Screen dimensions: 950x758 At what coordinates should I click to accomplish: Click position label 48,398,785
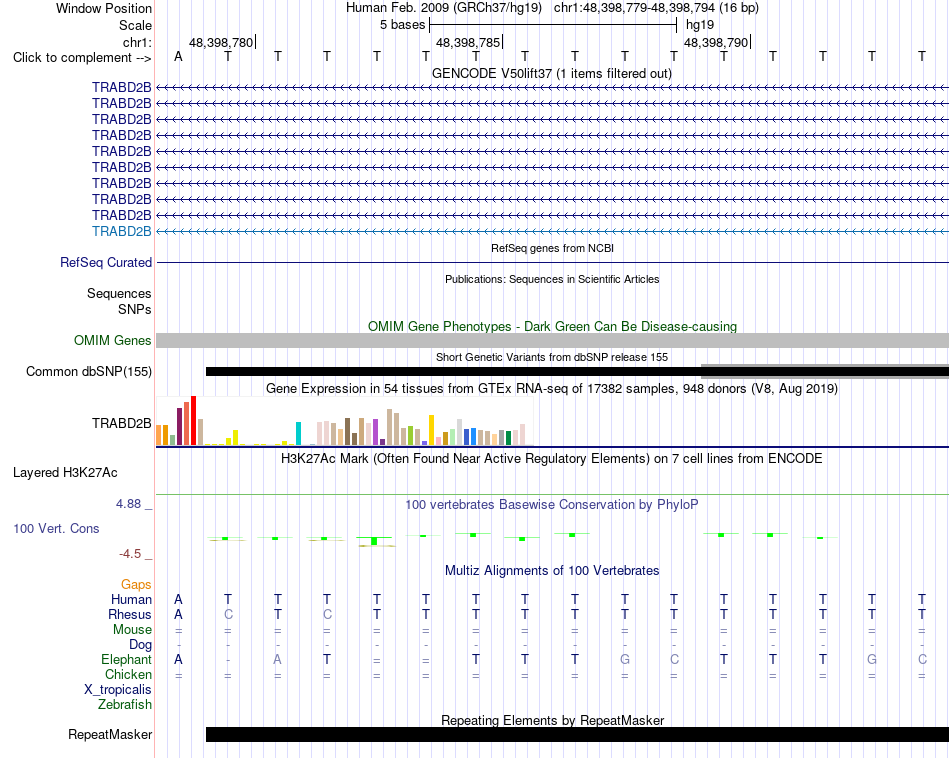468,42
